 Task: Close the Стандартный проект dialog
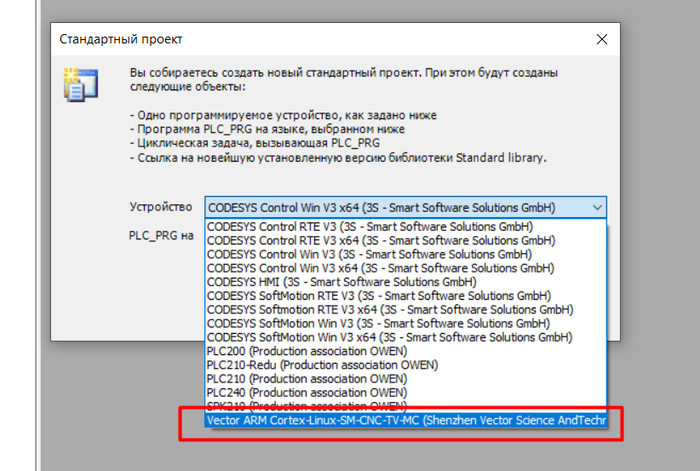602,39
